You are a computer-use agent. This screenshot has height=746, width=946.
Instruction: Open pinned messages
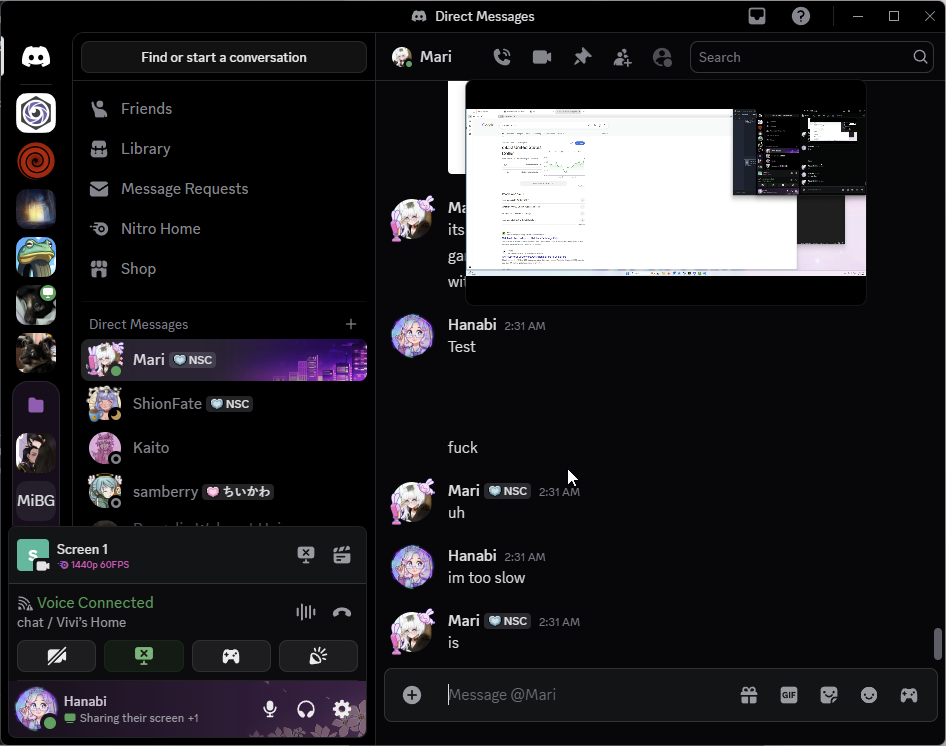pyautogui.click(x=582, y=57)
